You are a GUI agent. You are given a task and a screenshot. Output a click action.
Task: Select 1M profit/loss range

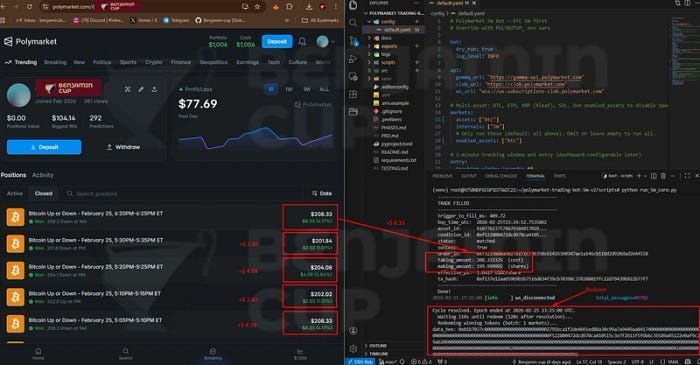[307, 89]
